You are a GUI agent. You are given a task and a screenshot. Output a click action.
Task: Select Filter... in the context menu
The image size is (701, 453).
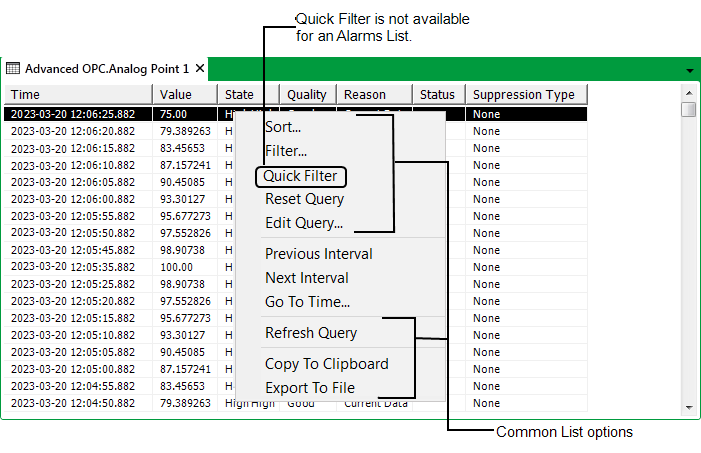pyautogui.click(x=286, y=152)
